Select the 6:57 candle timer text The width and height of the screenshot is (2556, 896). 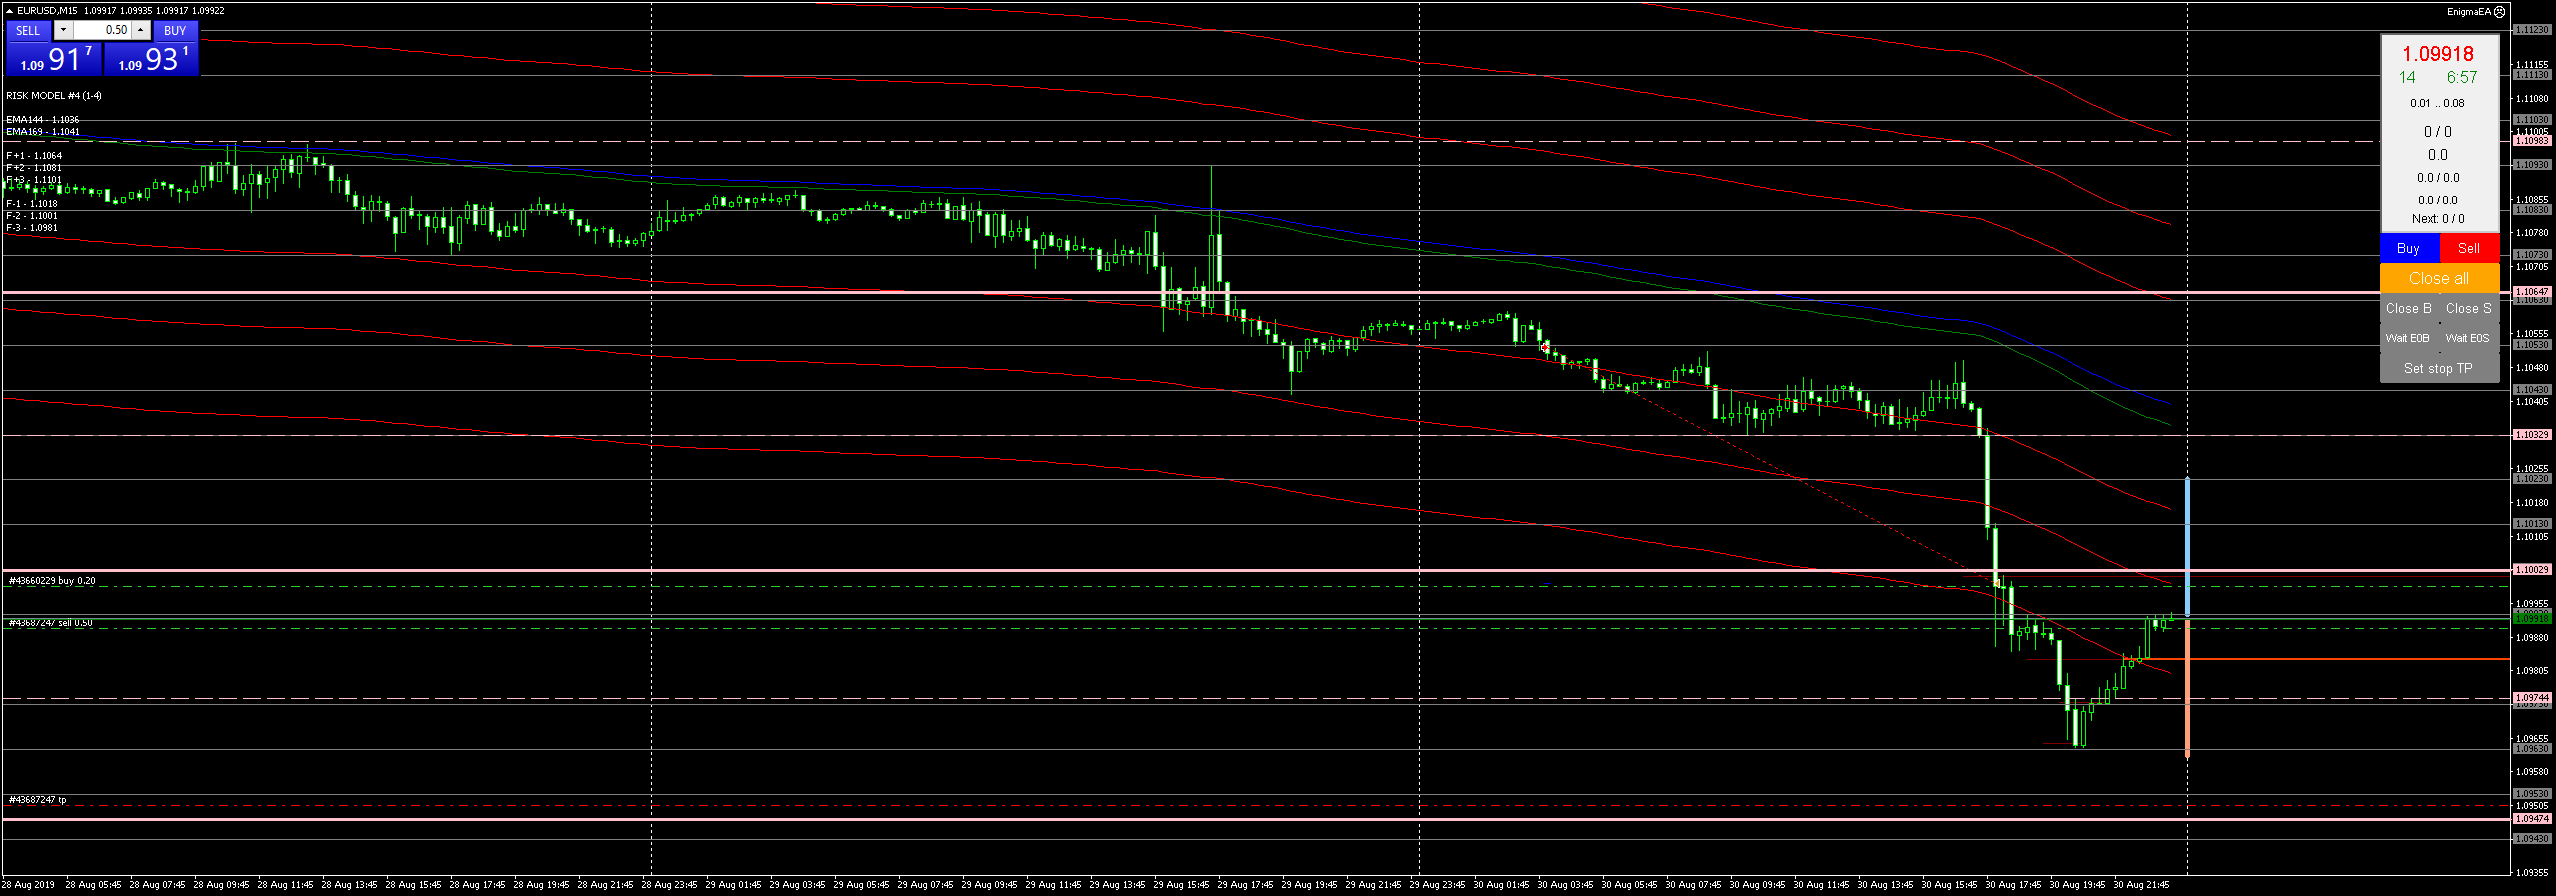(2462, 77)
